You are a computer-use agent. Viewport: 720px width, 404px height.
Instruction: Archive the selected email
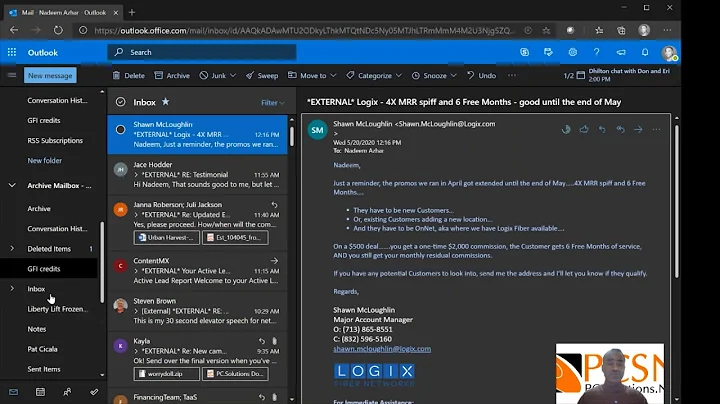click(172, 75)
